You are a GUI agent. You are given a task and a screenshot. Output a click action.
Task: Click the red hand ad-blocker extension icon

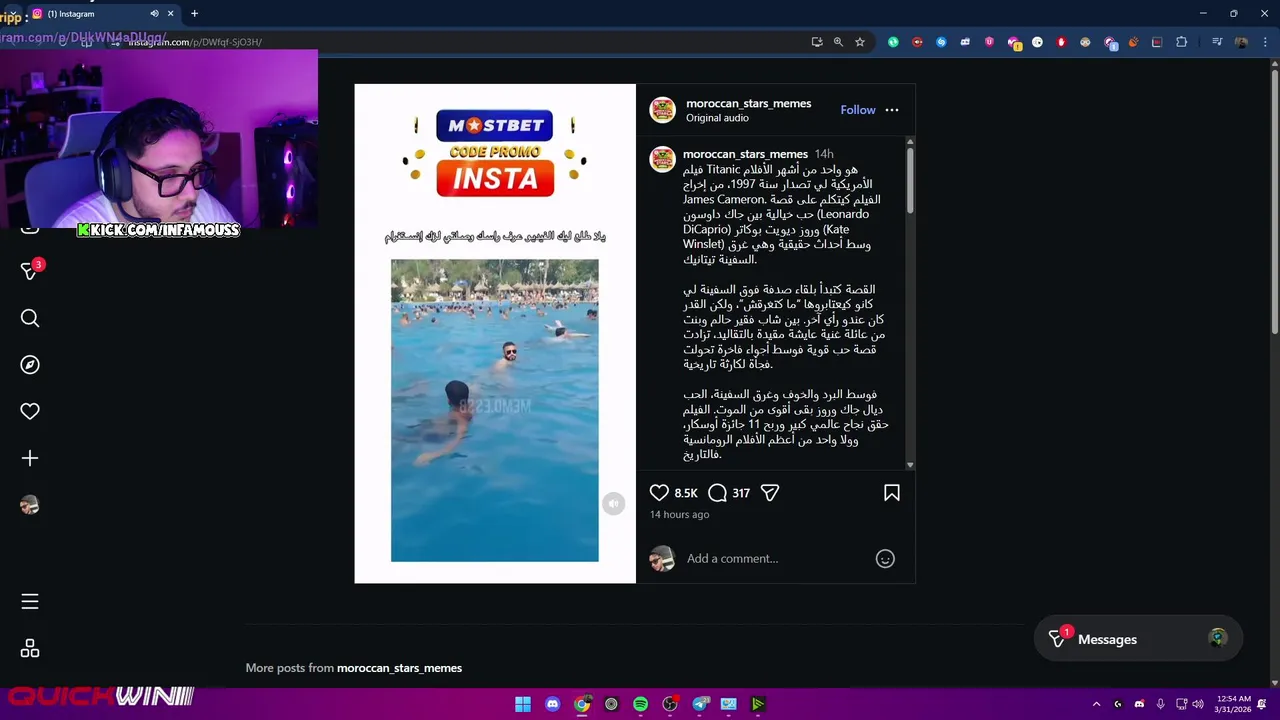click(x=1061, y=42)
